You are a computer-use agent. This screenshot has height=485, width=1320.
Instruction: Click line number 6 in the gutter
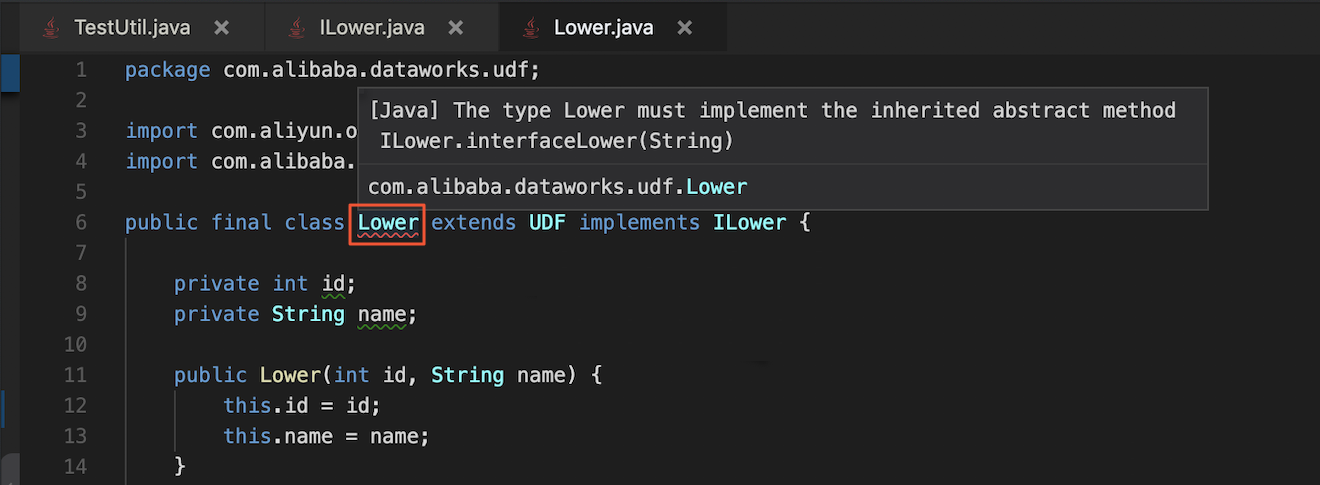[x=80, y=222]
